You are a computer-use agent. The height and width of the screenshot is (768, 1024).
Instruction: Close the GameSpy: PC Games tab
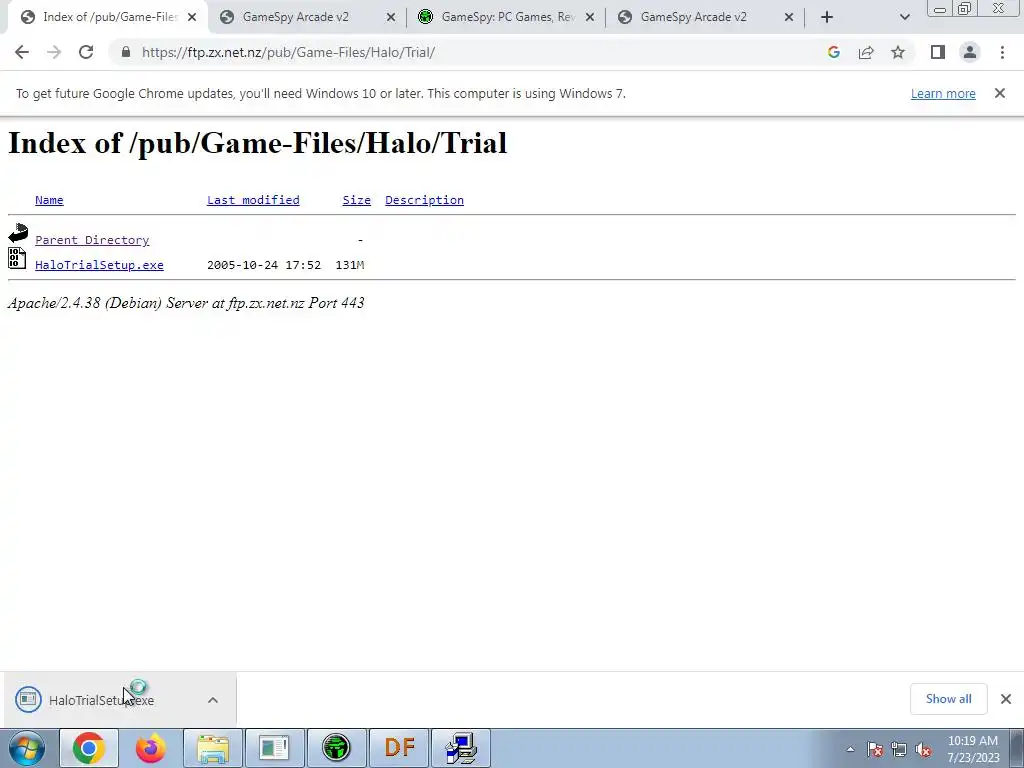pyautogui.click(x=590, y=17)
